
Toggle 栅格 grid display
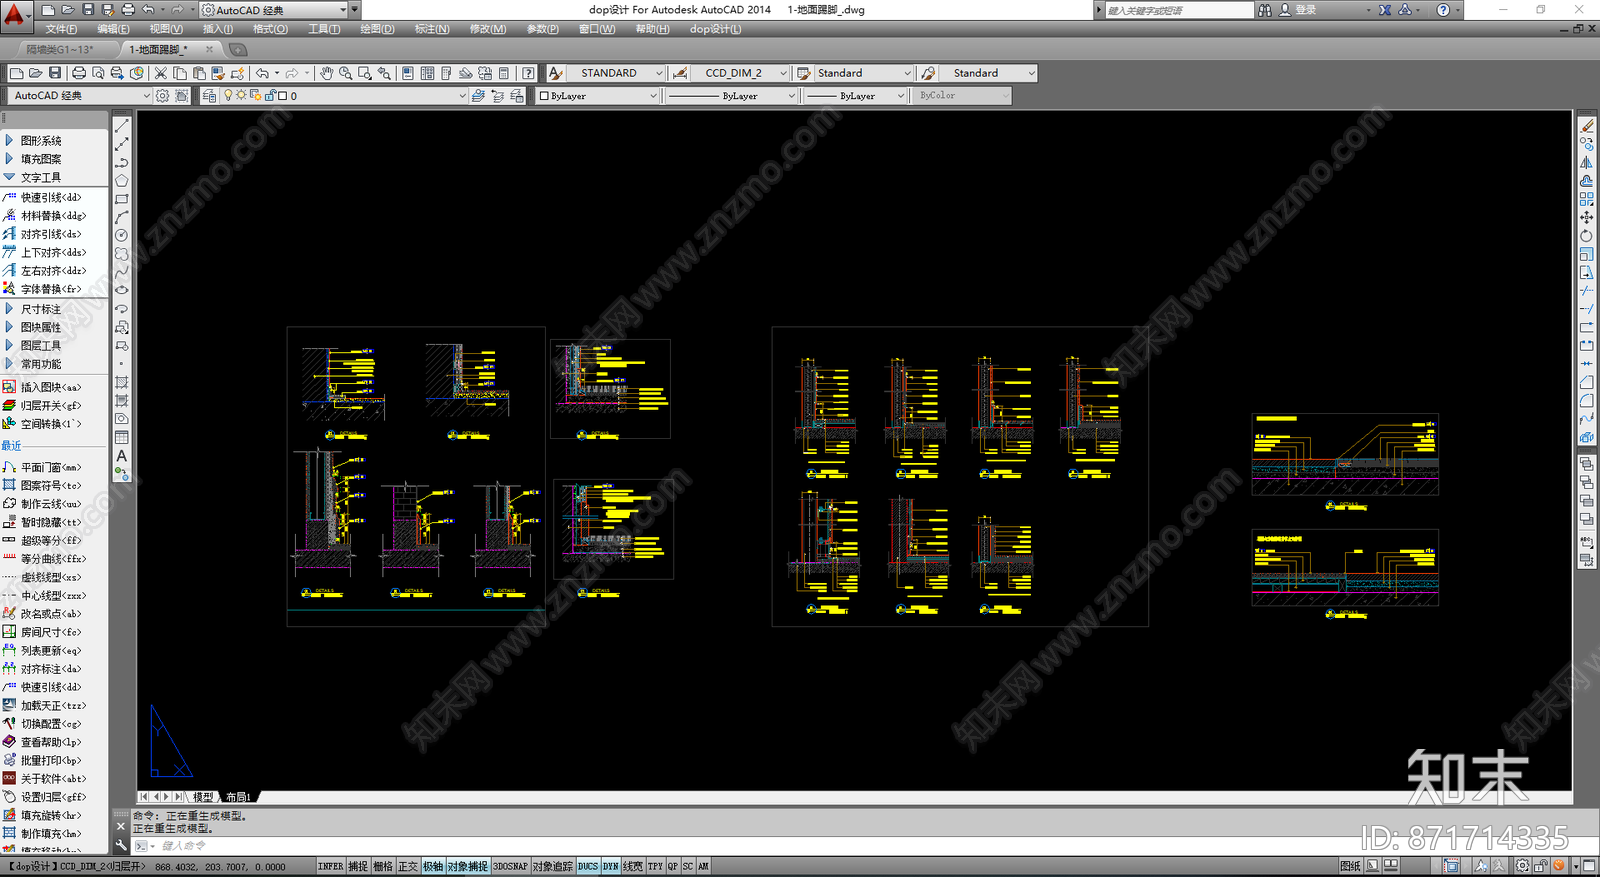[x=383, y=866]
